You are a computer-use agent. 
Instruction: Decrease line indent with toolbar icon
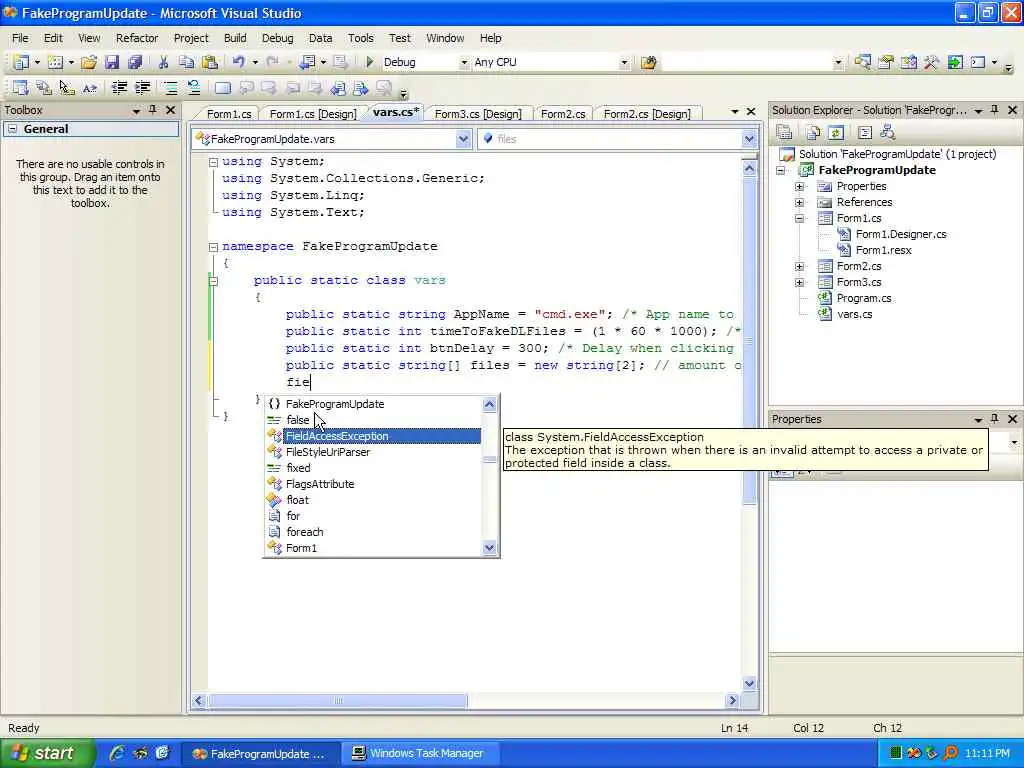coord(119,88)
